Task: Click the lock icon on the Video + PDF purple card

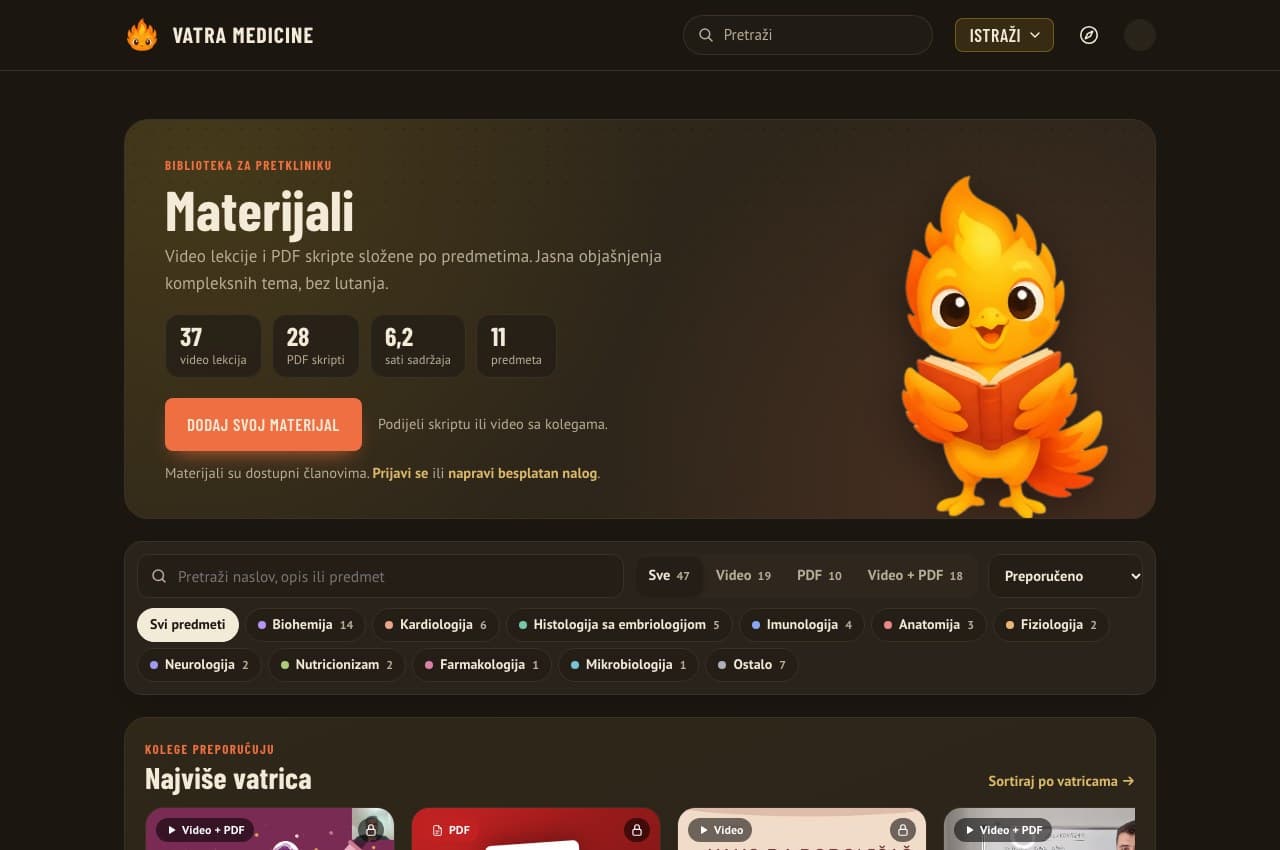Action: coord(371,830)
